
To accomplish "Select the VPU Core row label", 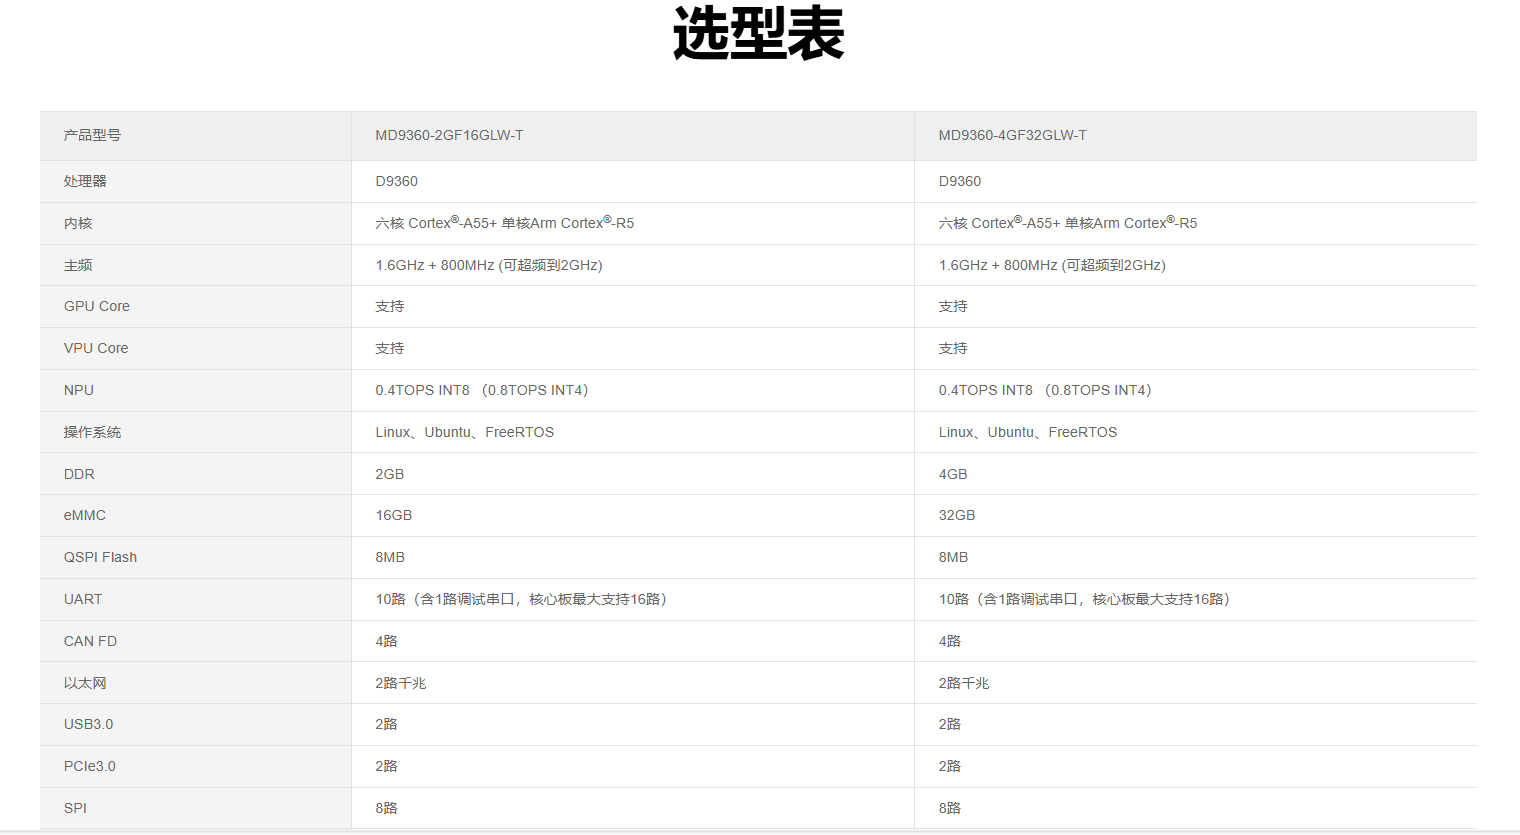I will coord(96,348).
